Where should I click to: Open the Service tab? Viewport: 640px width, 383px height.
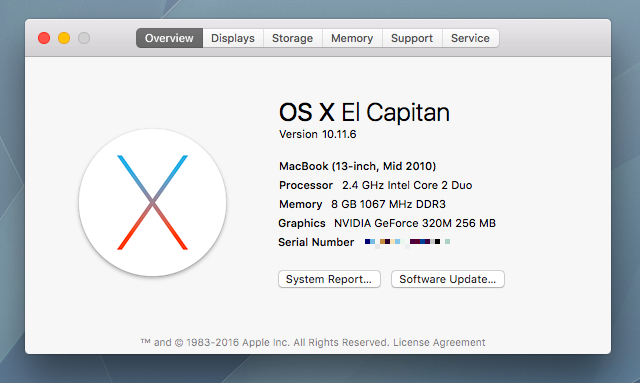coord(470,38)
